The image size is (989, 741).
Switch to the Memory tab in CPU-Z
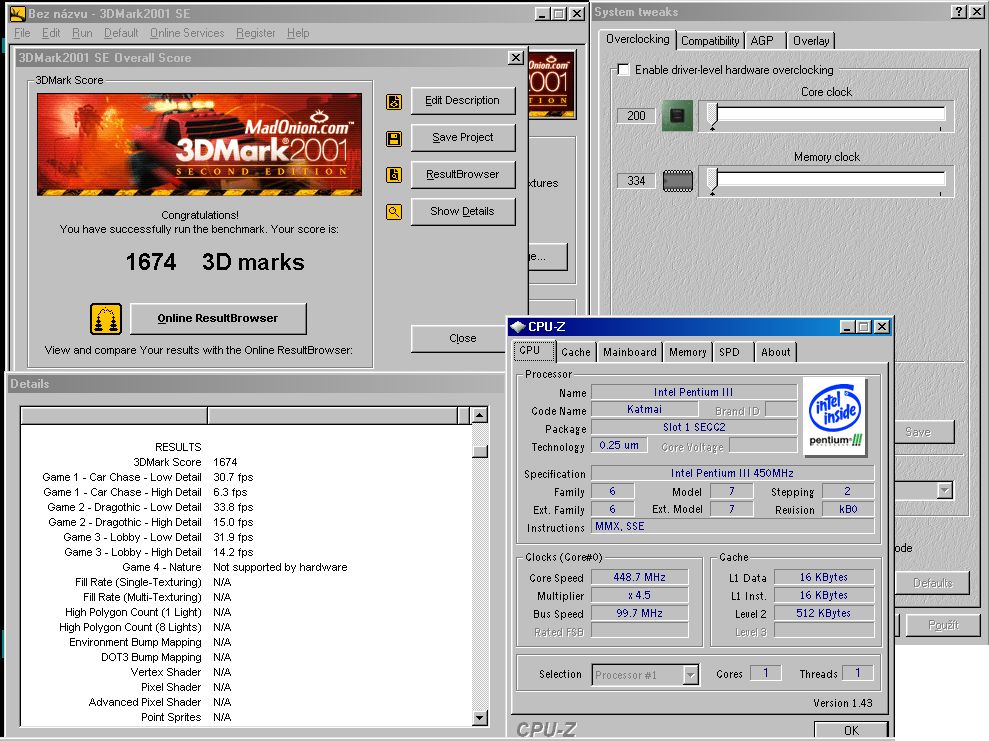click(x=688, y=352)
